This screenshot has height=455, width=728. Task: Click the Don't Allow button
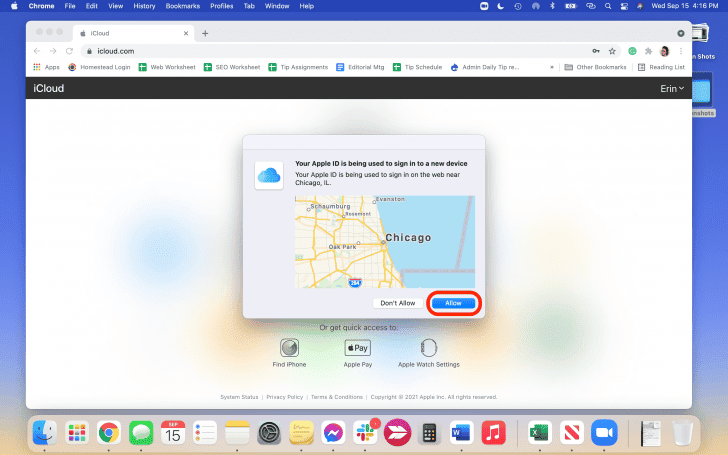click(398, 302)
